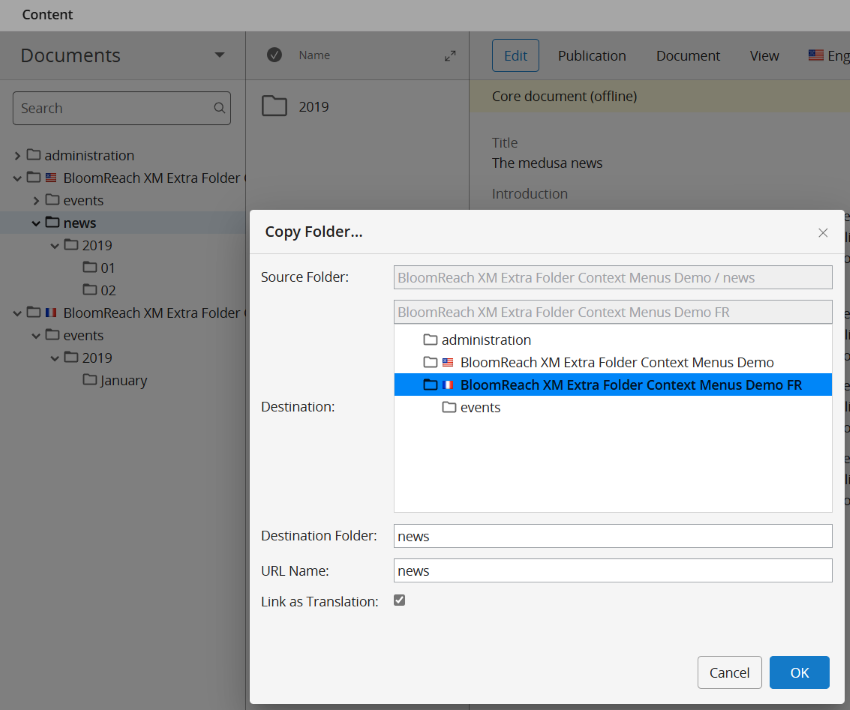This screenshot has width=850, height=710.
Task: Click the search magnifier icon
Action: point(219,108)
